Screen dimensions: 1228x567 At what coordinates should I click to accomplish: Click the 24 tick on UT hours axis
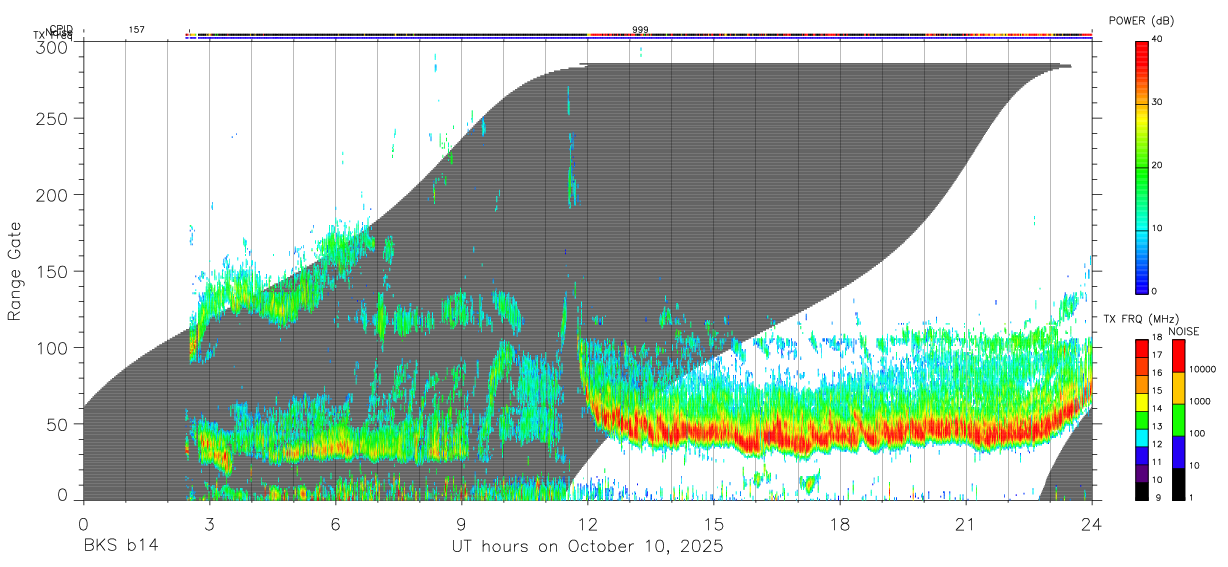click(x=1092, y=524)
